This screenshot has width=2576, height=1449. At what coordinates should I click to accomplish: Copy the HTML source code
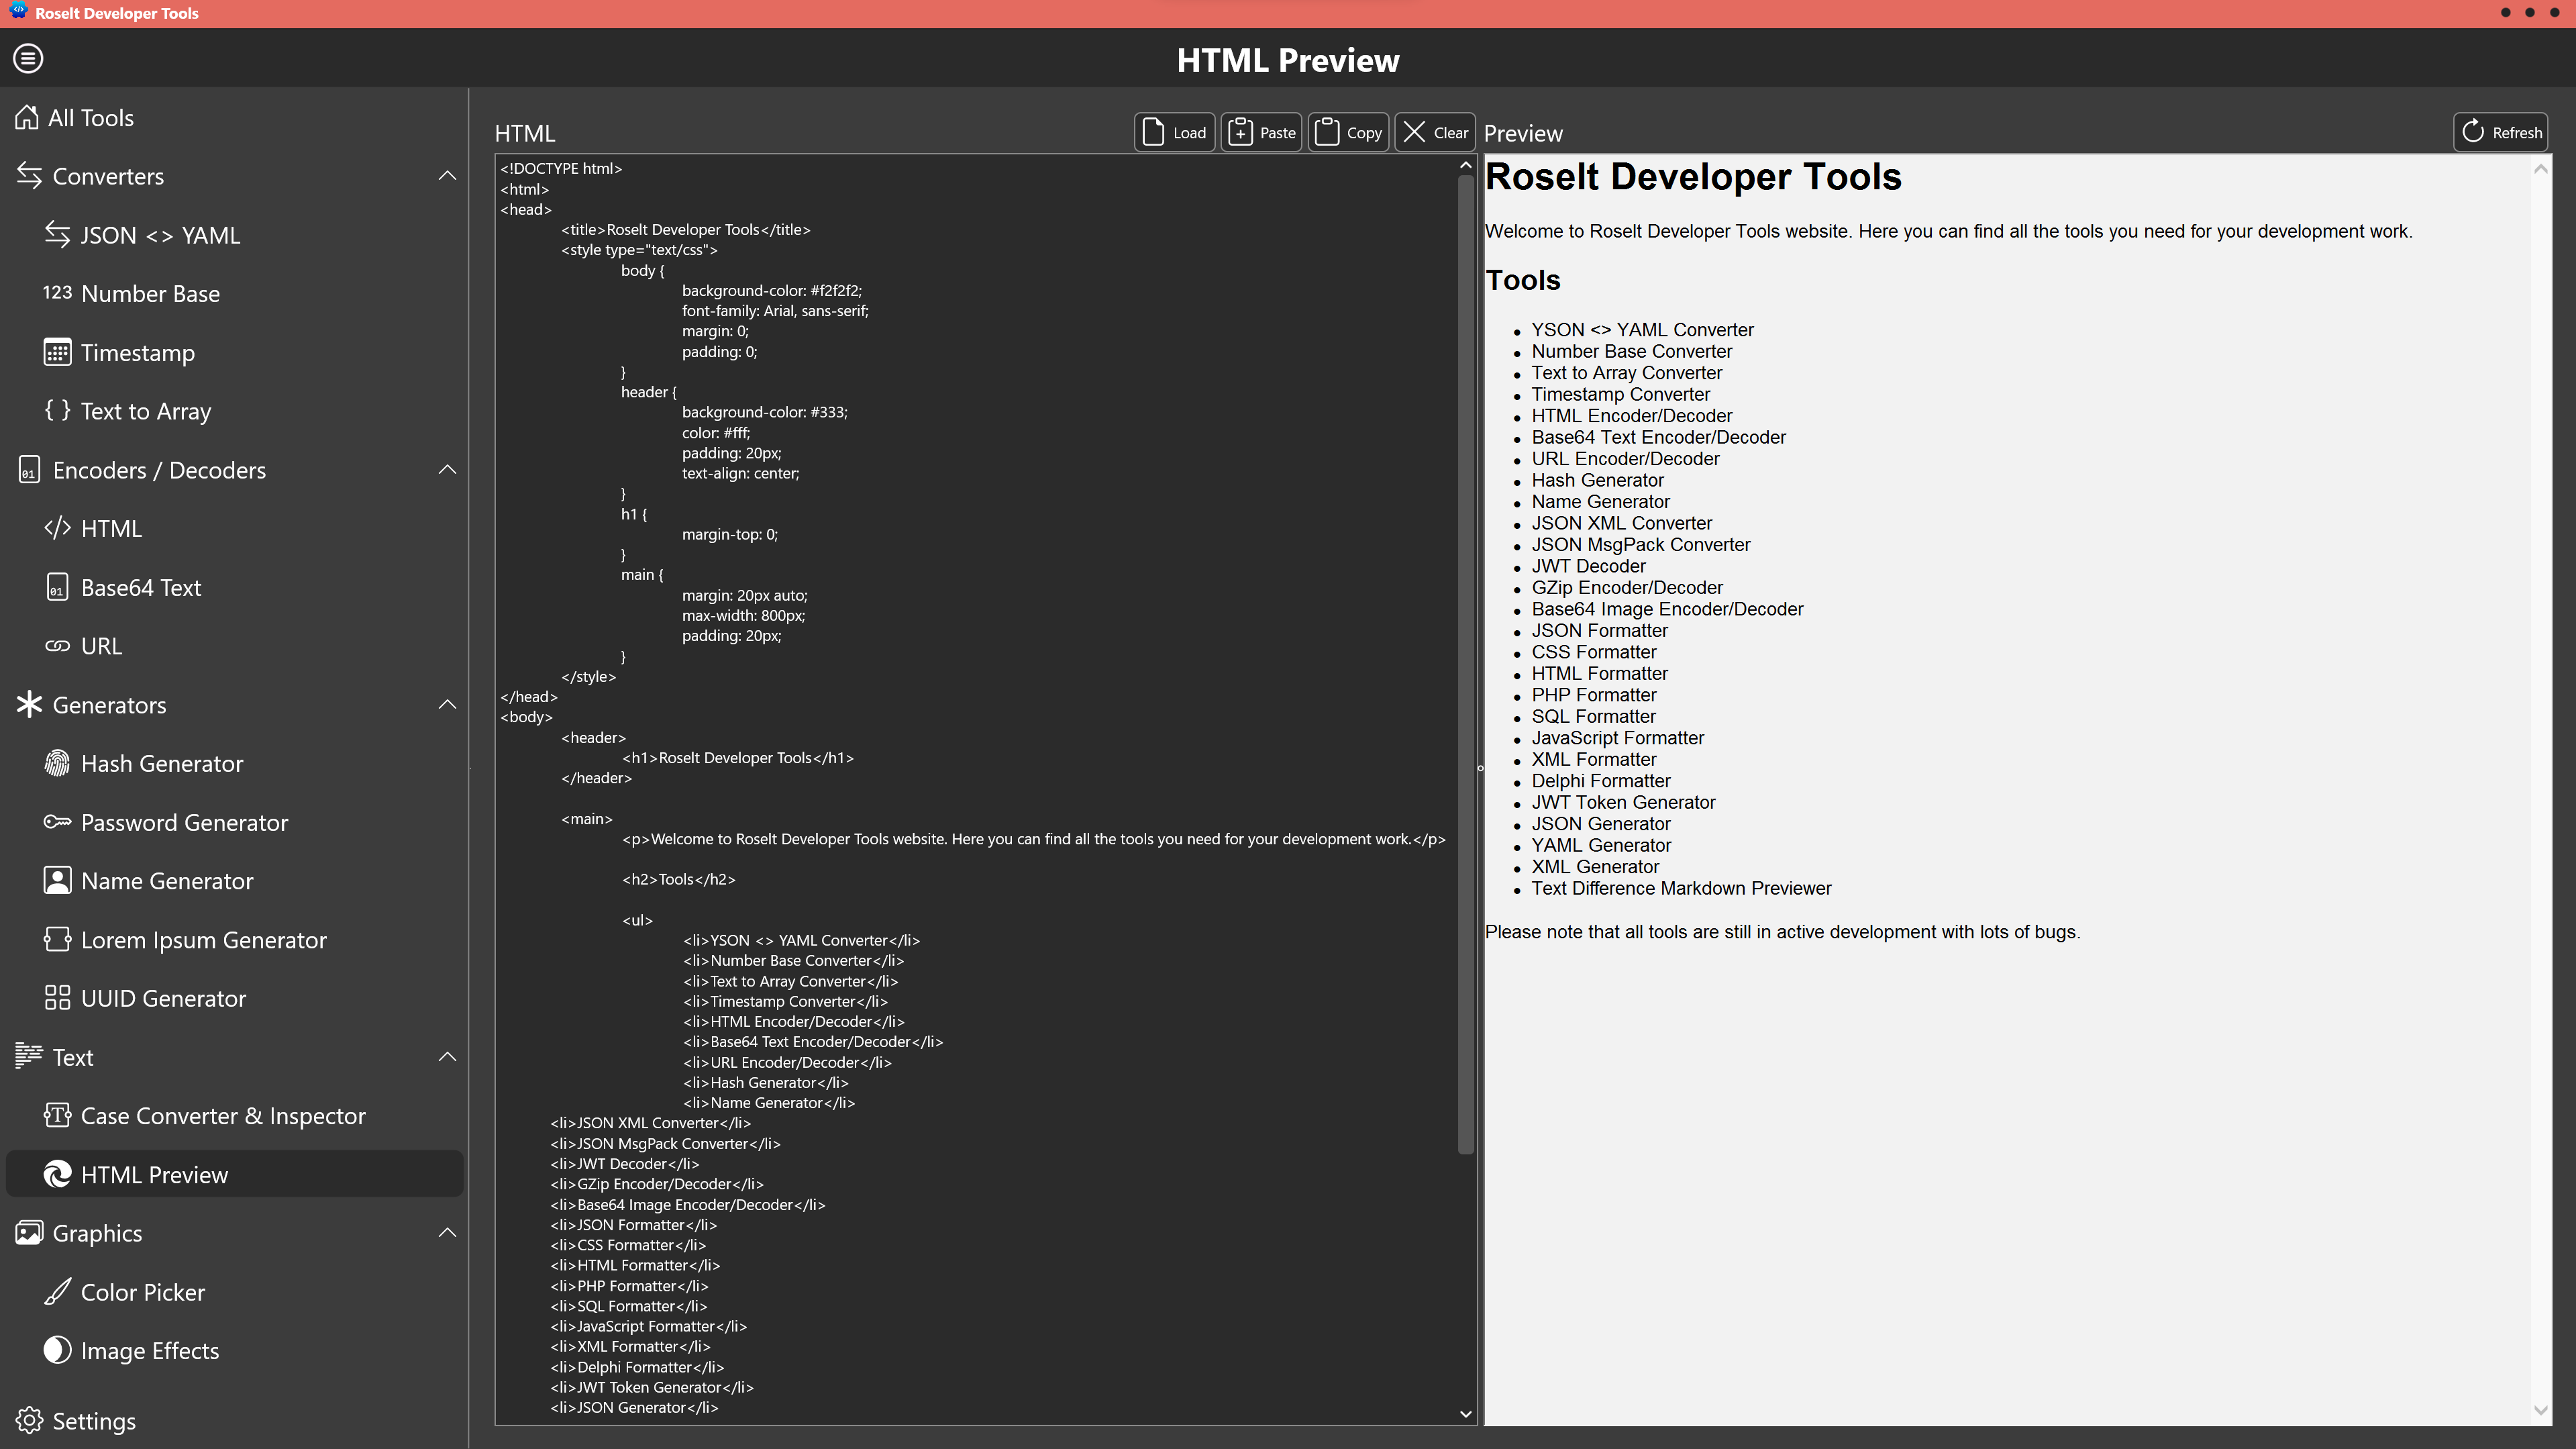(1348, 131)
